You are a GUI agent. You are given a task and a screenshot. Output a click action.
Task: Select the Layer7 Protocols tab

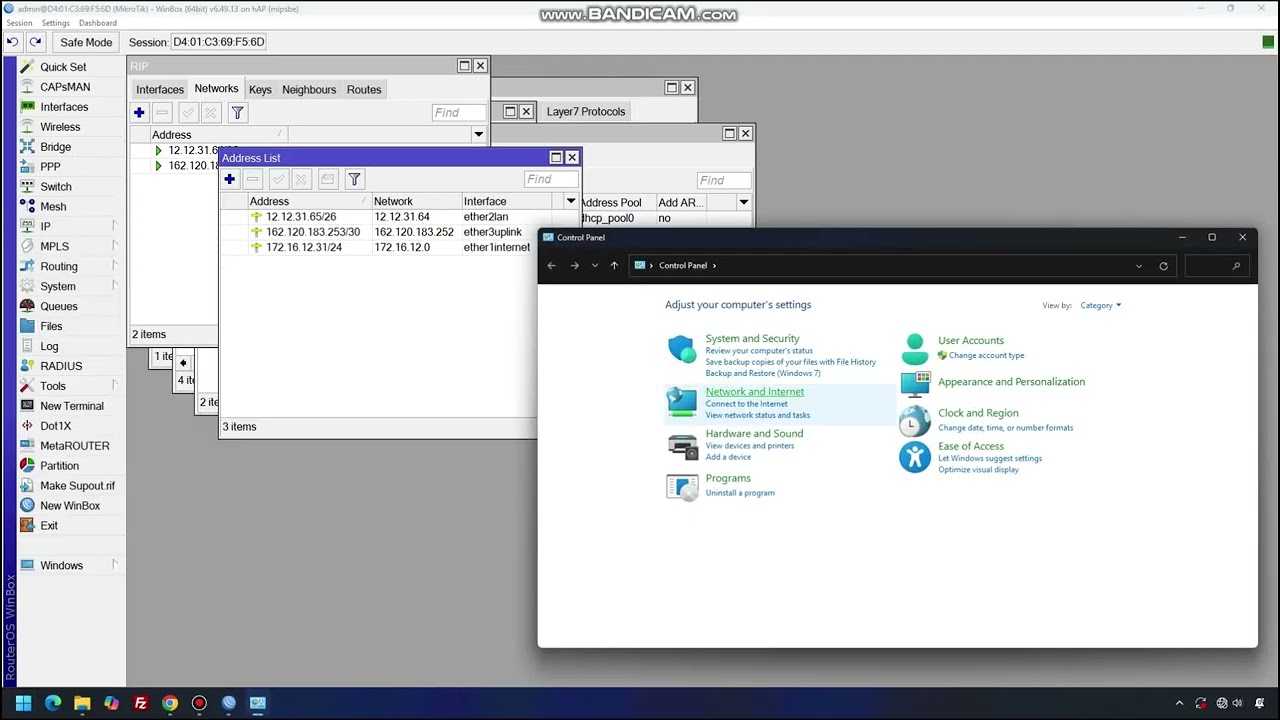click(x=586, y=111)
